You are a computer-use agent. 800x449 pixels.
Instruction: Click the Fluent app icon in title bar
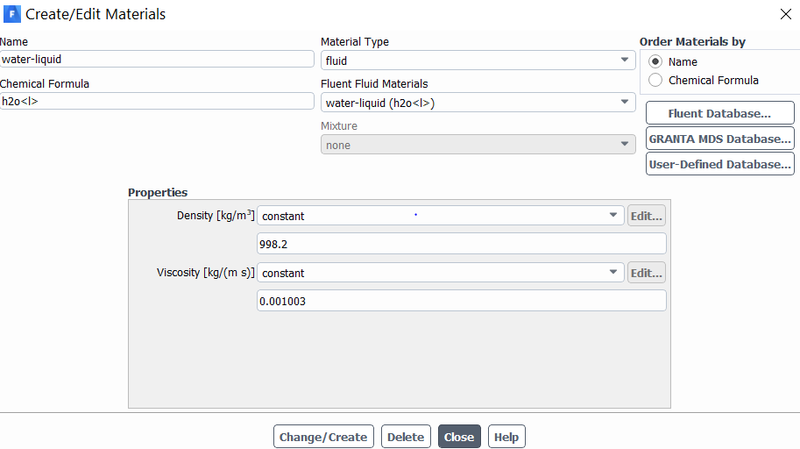(x=12, y=14)
